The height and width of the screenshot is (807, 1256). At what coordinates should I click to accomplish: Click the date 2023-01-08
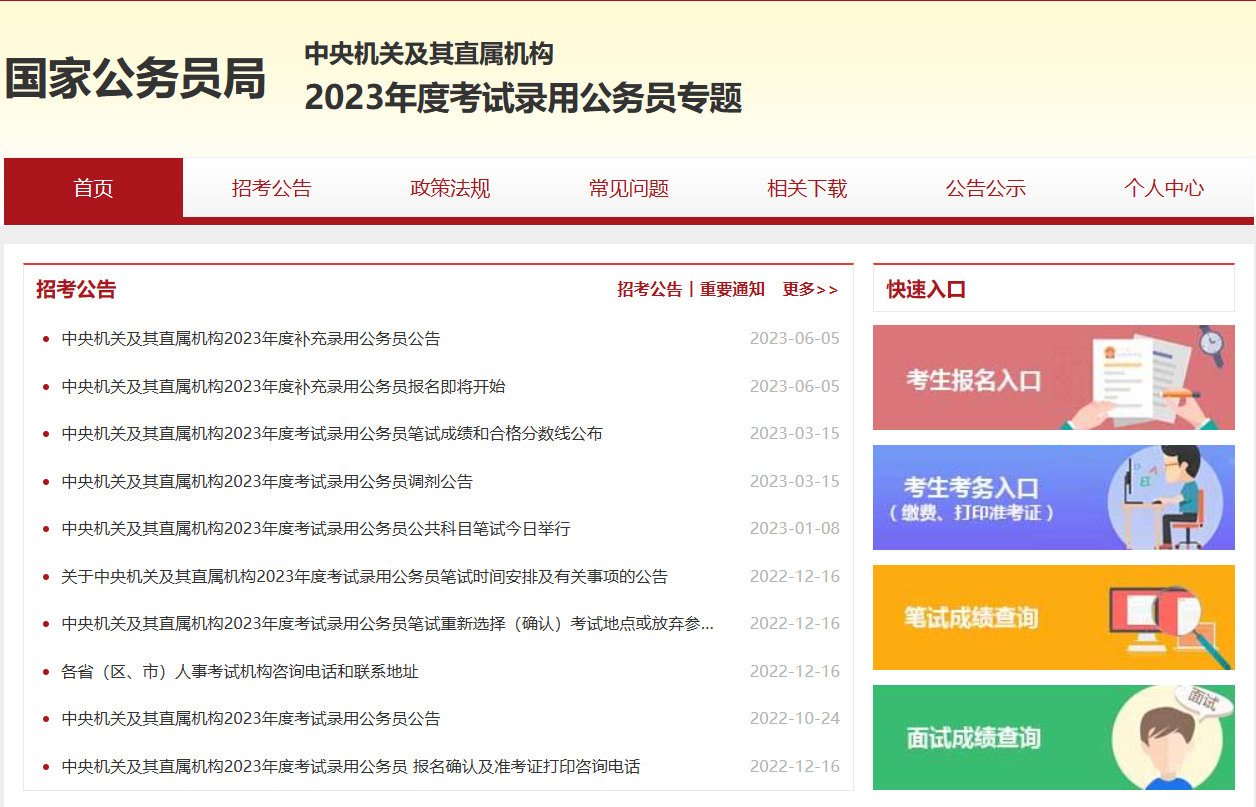(795, 528)
